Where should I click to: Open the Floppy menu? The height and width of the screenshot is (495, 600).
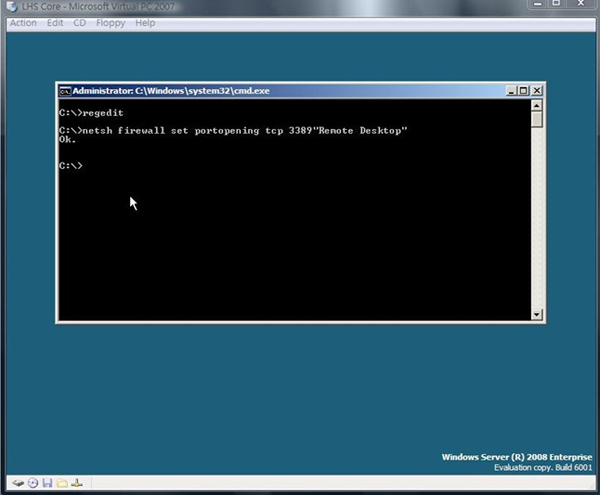[x=110, y=23]
